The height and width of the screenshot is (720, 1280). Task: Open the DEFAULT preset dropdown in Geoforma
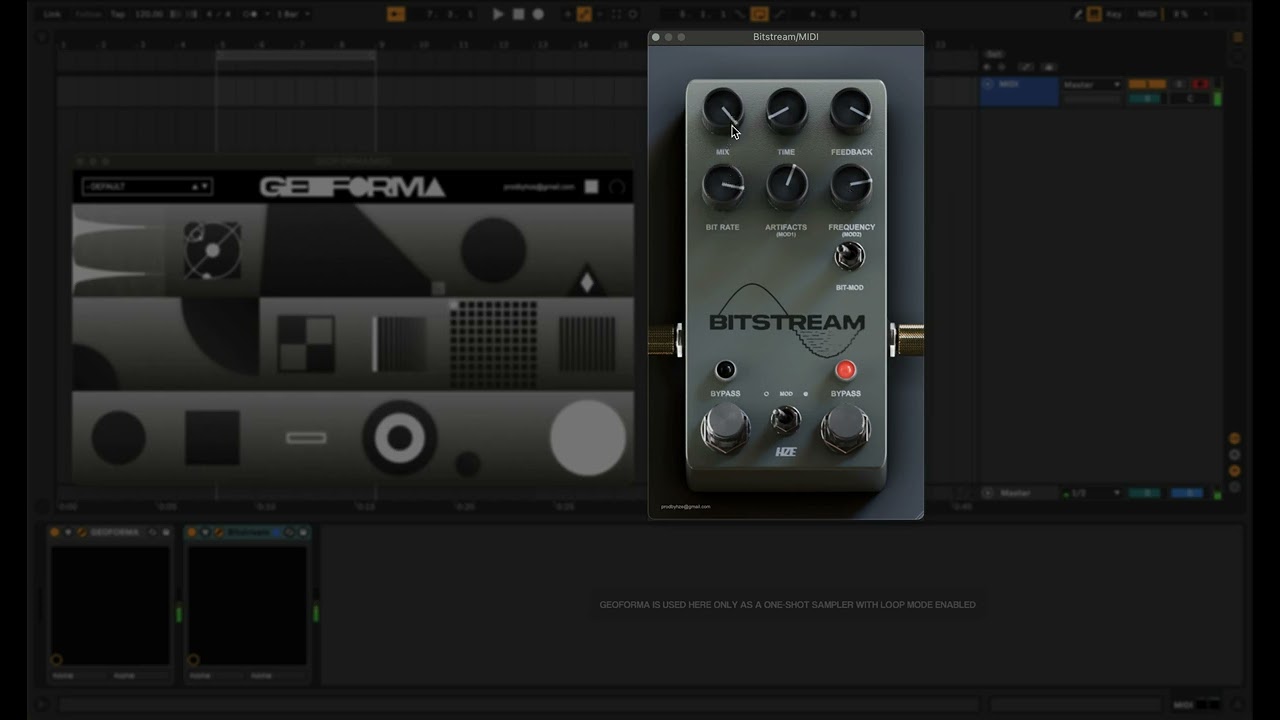147,186
